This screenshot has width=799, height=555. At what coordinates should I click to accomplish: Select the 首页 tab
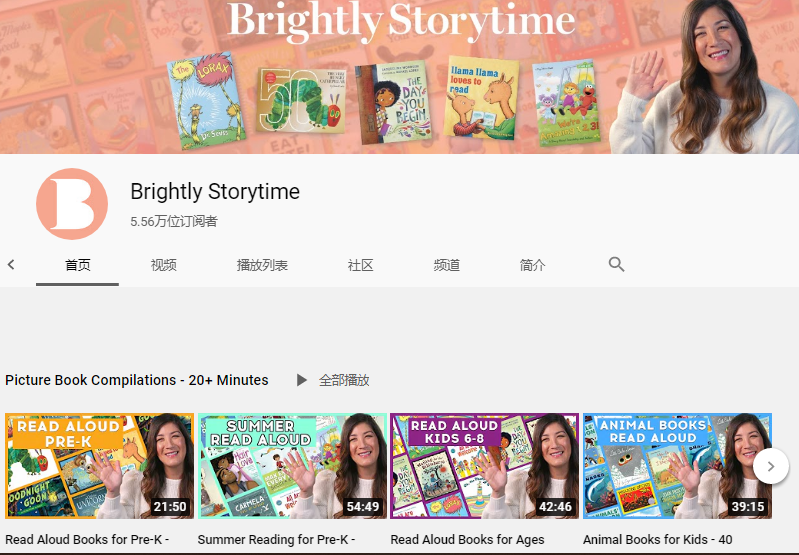coord(77,265)
